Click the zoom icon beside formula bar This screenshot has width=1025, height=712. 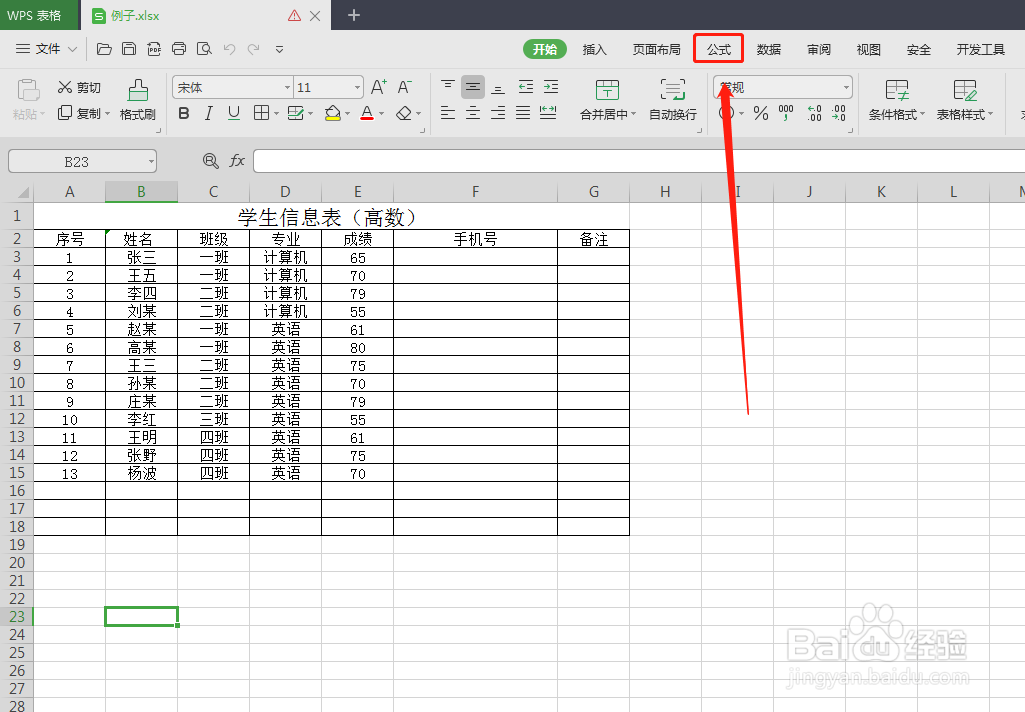click(210, 161)
